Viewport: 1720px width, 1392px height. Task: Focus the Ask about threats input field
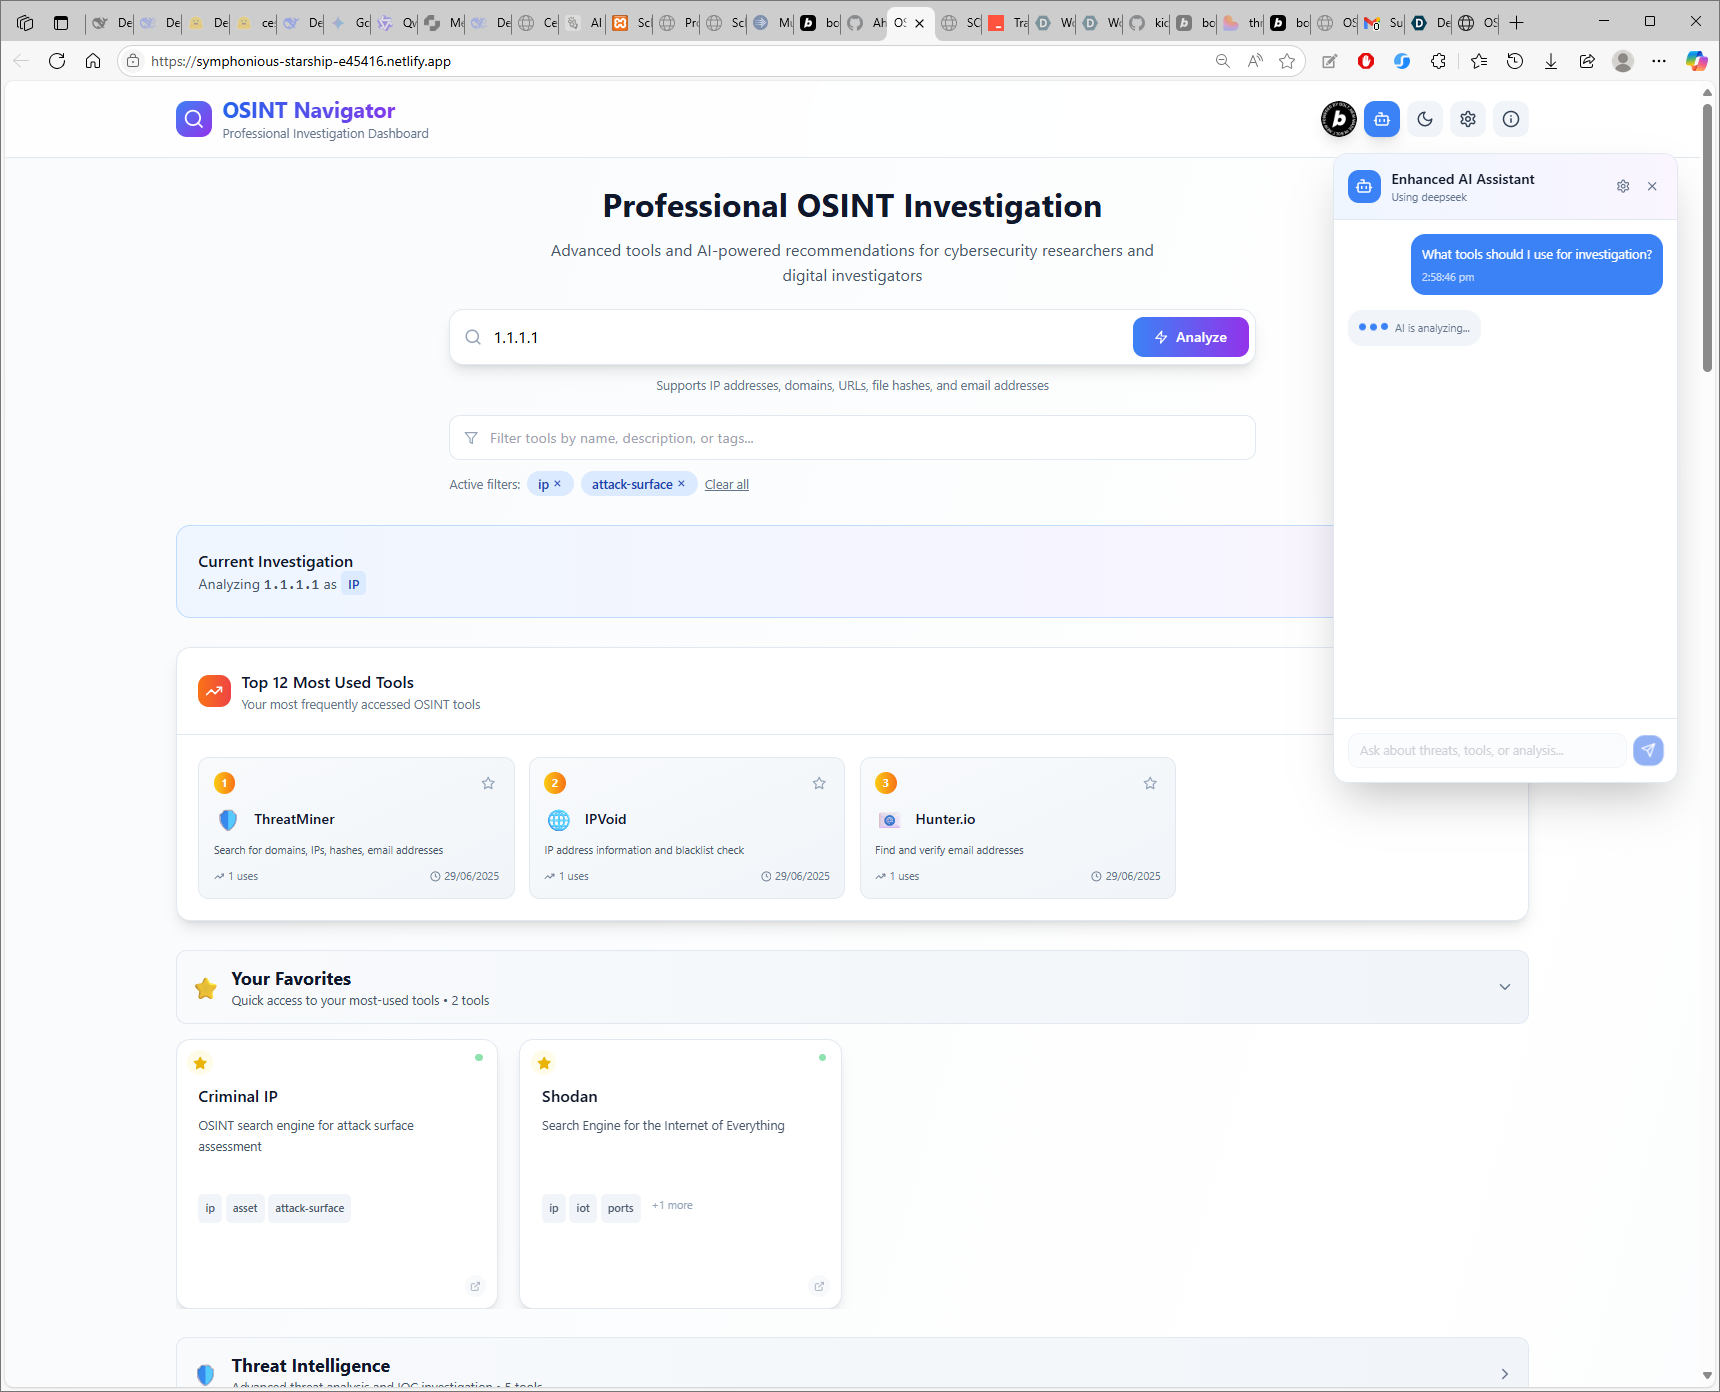1487,750
